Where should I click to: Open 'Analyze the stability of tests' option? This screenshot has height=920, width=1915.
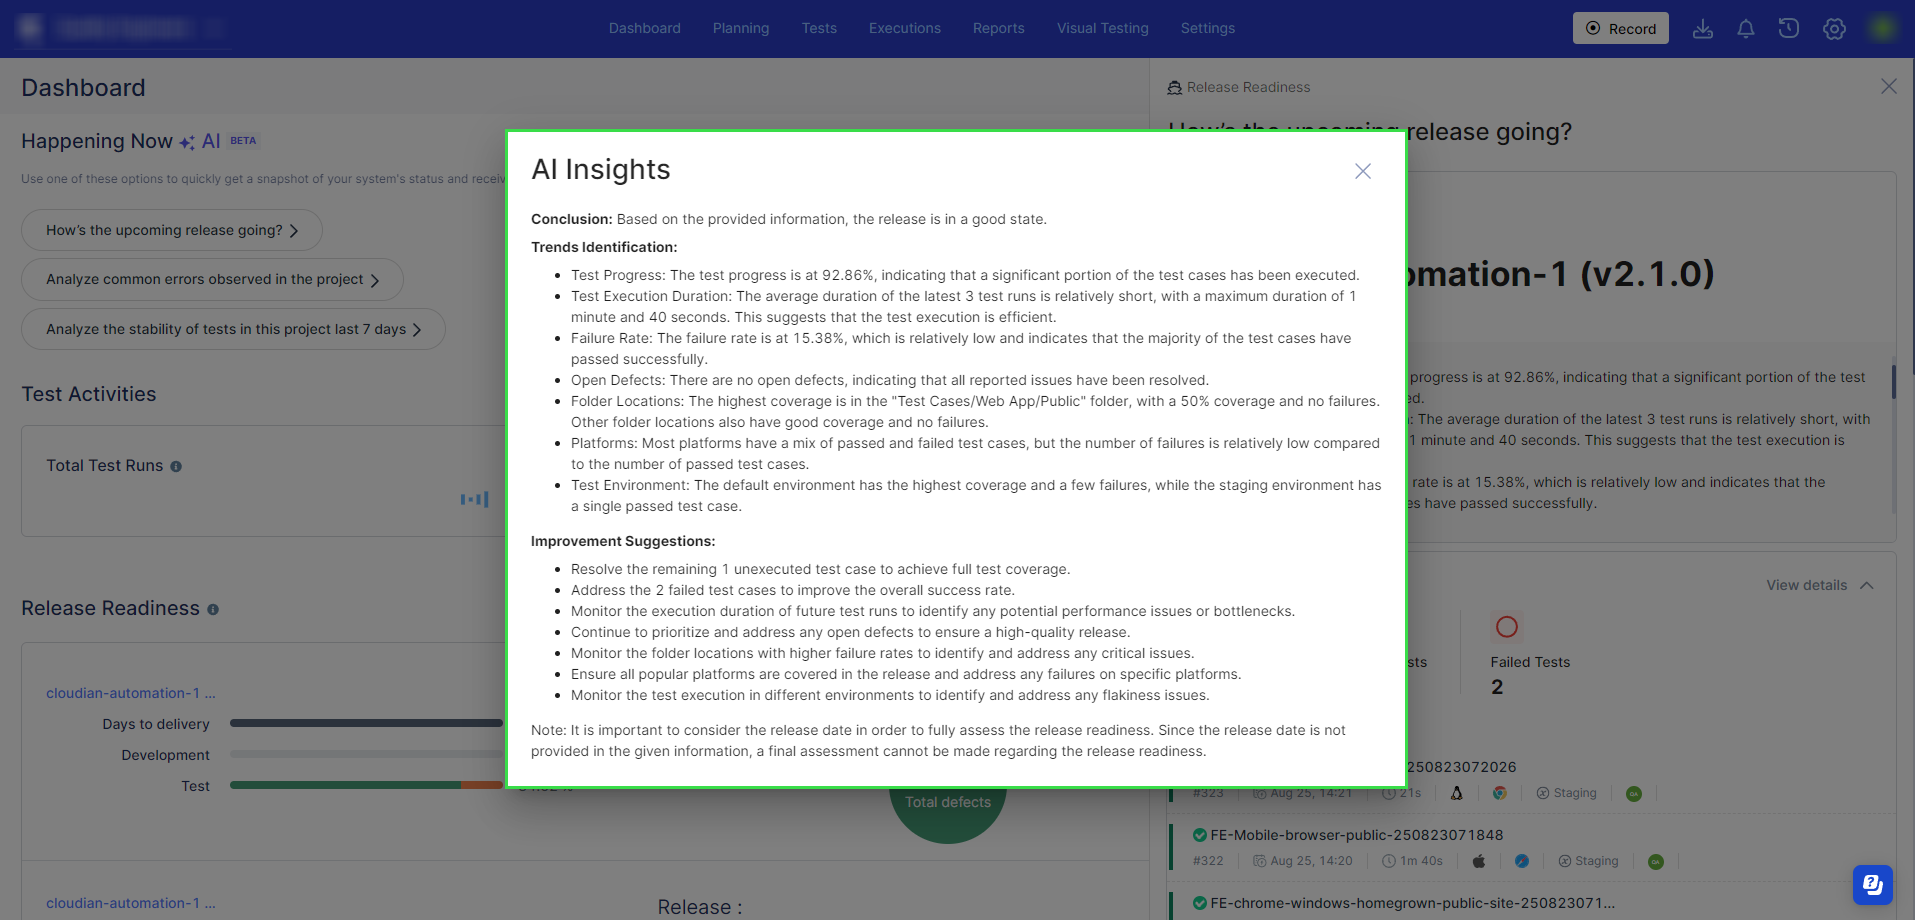(x=233, y=329)
